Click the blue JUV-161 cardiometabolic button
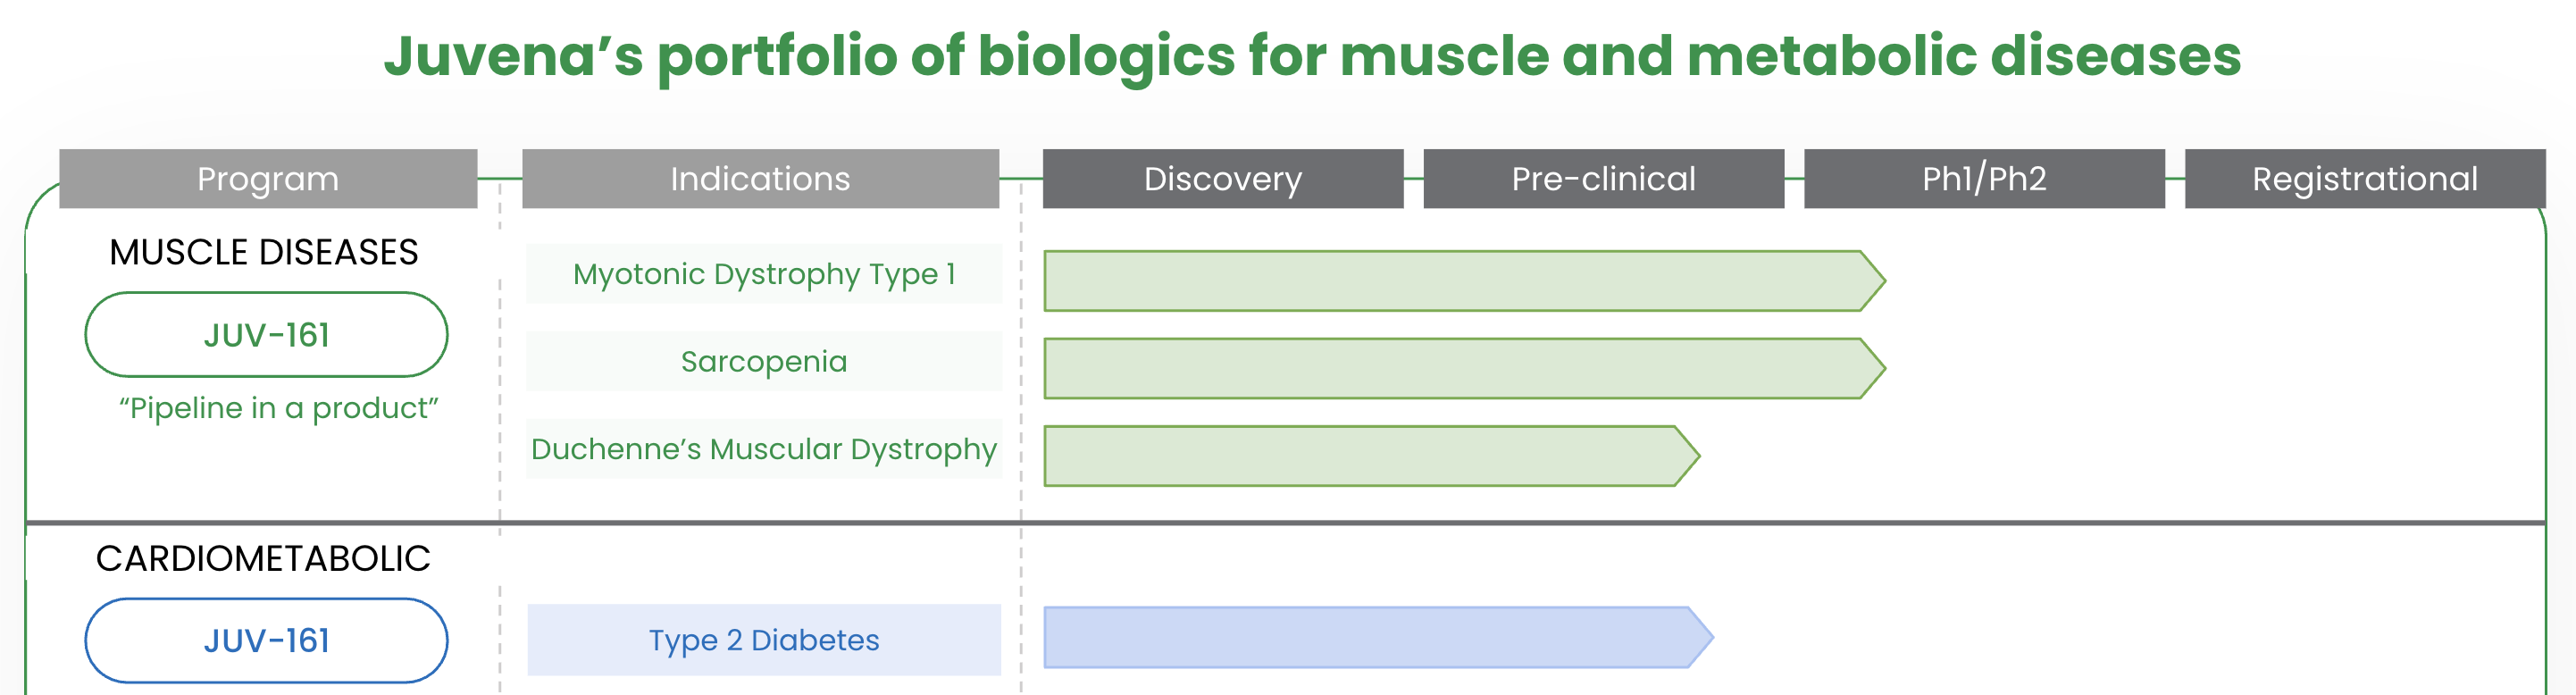2576x695 pixels. pyautogui.click(x=266, y=640)
